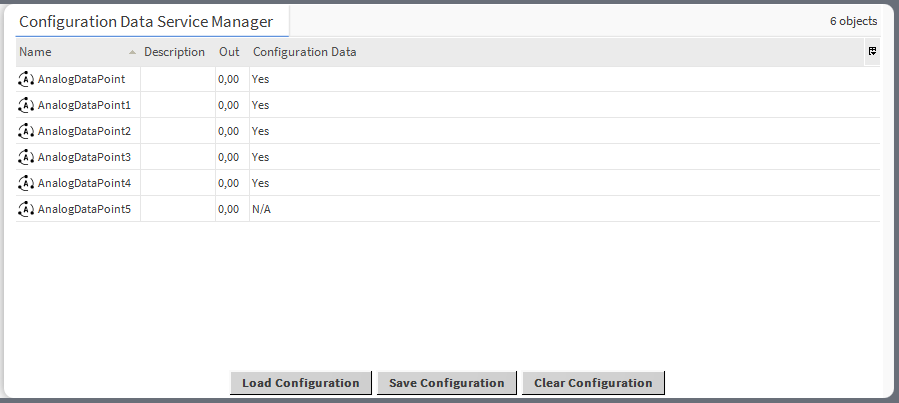Click the AnalogDataPoint1 point icon
Image resolution: width=899 pixels, height=403 pixels.
26,105
